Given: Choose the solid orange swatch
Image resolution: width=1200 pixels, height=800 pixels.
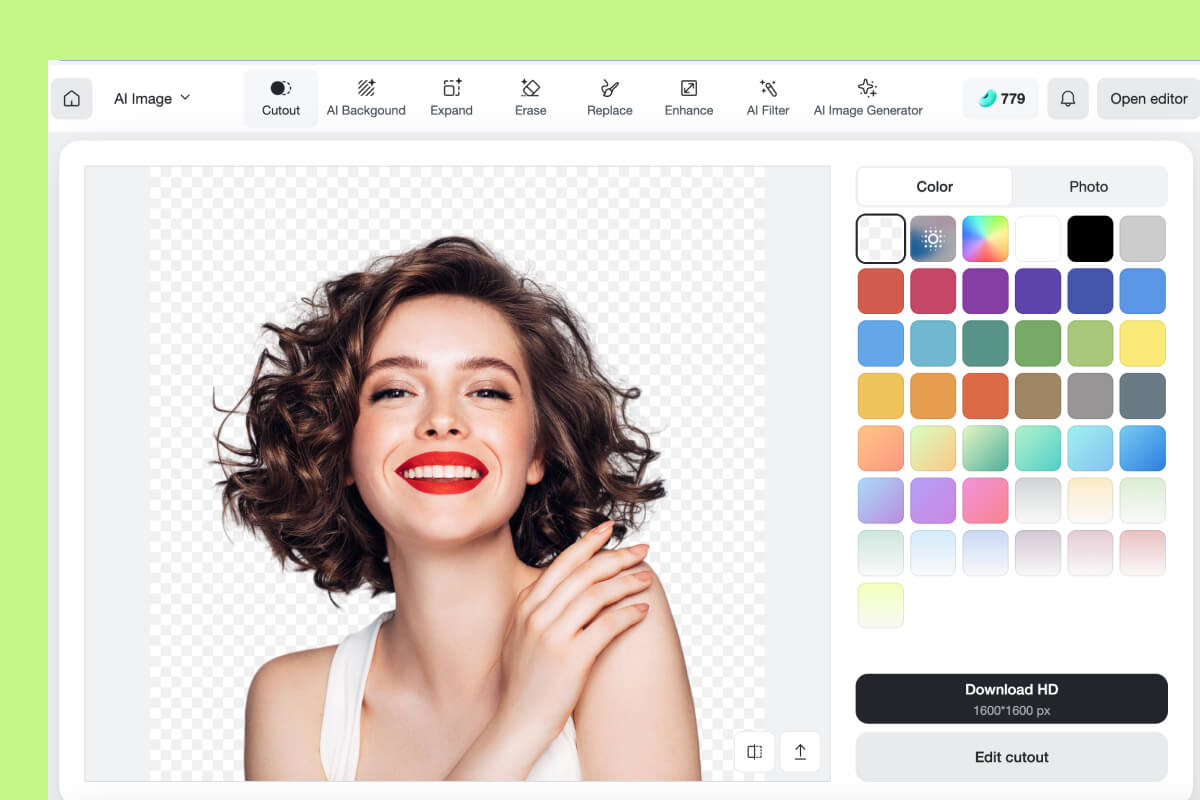Looking at the screenshot, I should [933, 396].
